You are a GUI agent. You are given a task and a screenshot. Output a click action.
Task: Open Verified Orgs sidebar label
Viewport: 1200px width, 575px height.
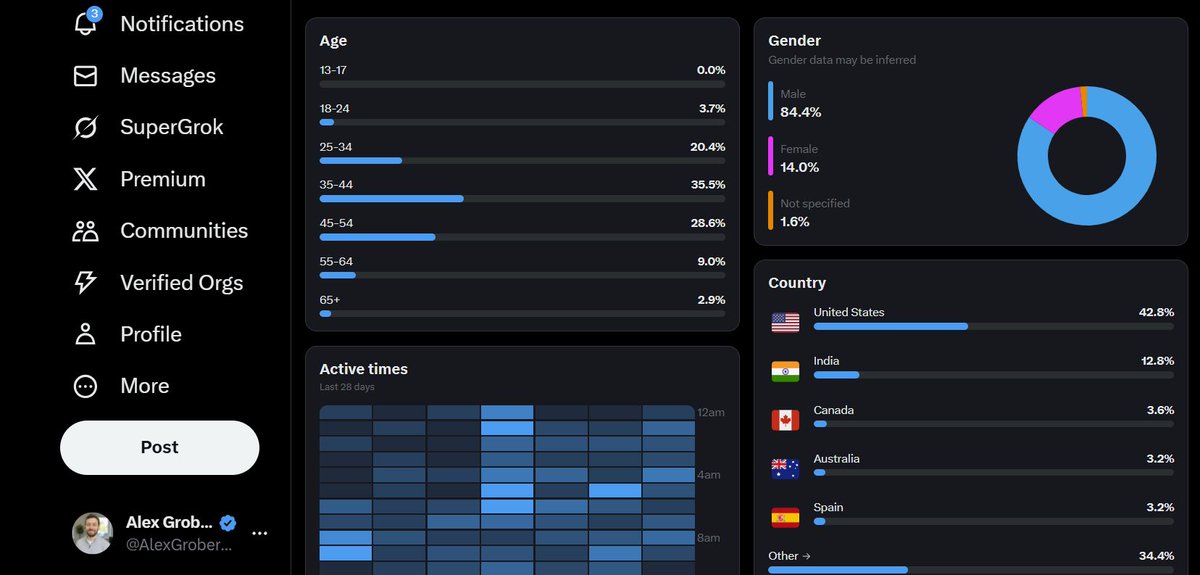coord(182,283)
